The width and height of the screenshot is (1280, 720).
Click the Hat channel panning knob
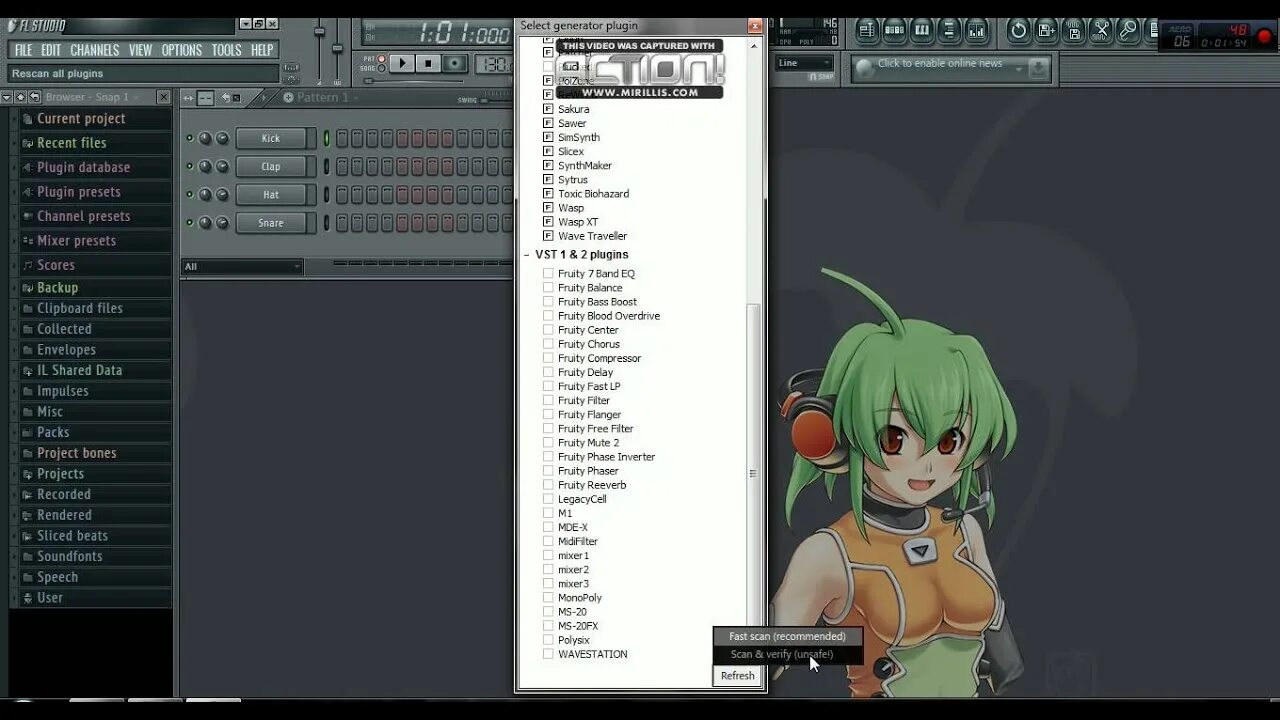pos(205,194)
